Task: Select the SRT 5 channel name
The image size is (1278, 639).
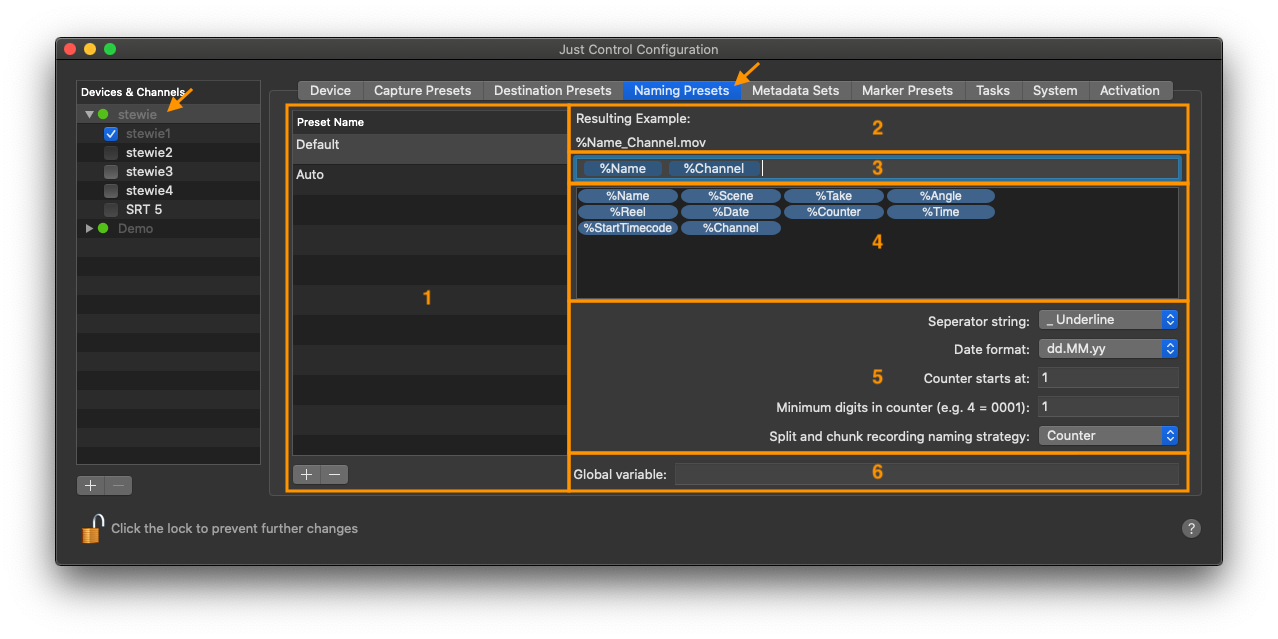Action: click(x=144, y=209)
